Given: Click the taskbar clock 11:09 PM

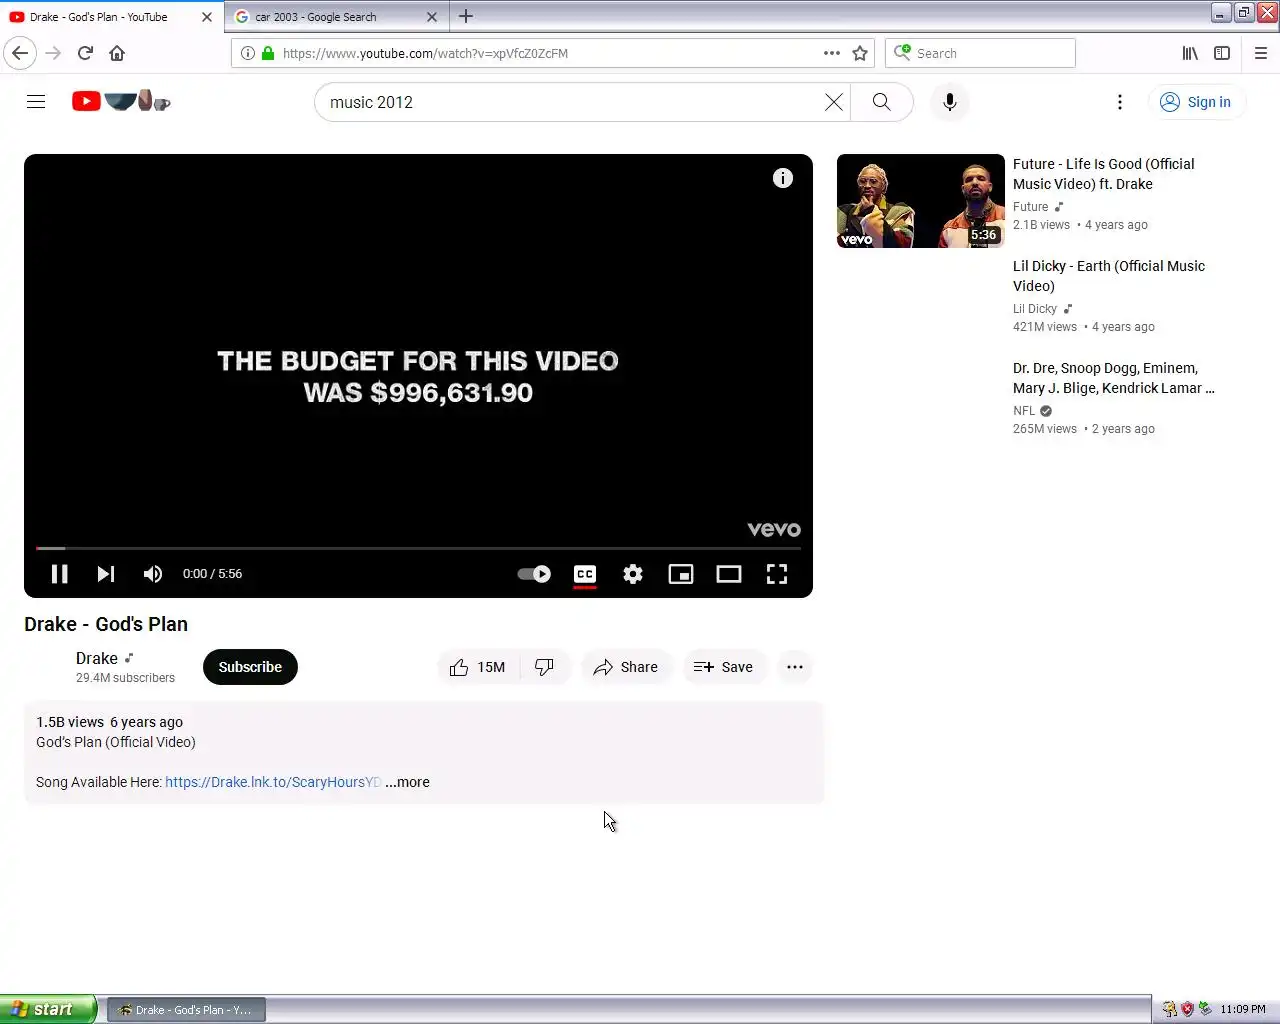Looking at the screenshot, I should [x=1242, y=1009].
